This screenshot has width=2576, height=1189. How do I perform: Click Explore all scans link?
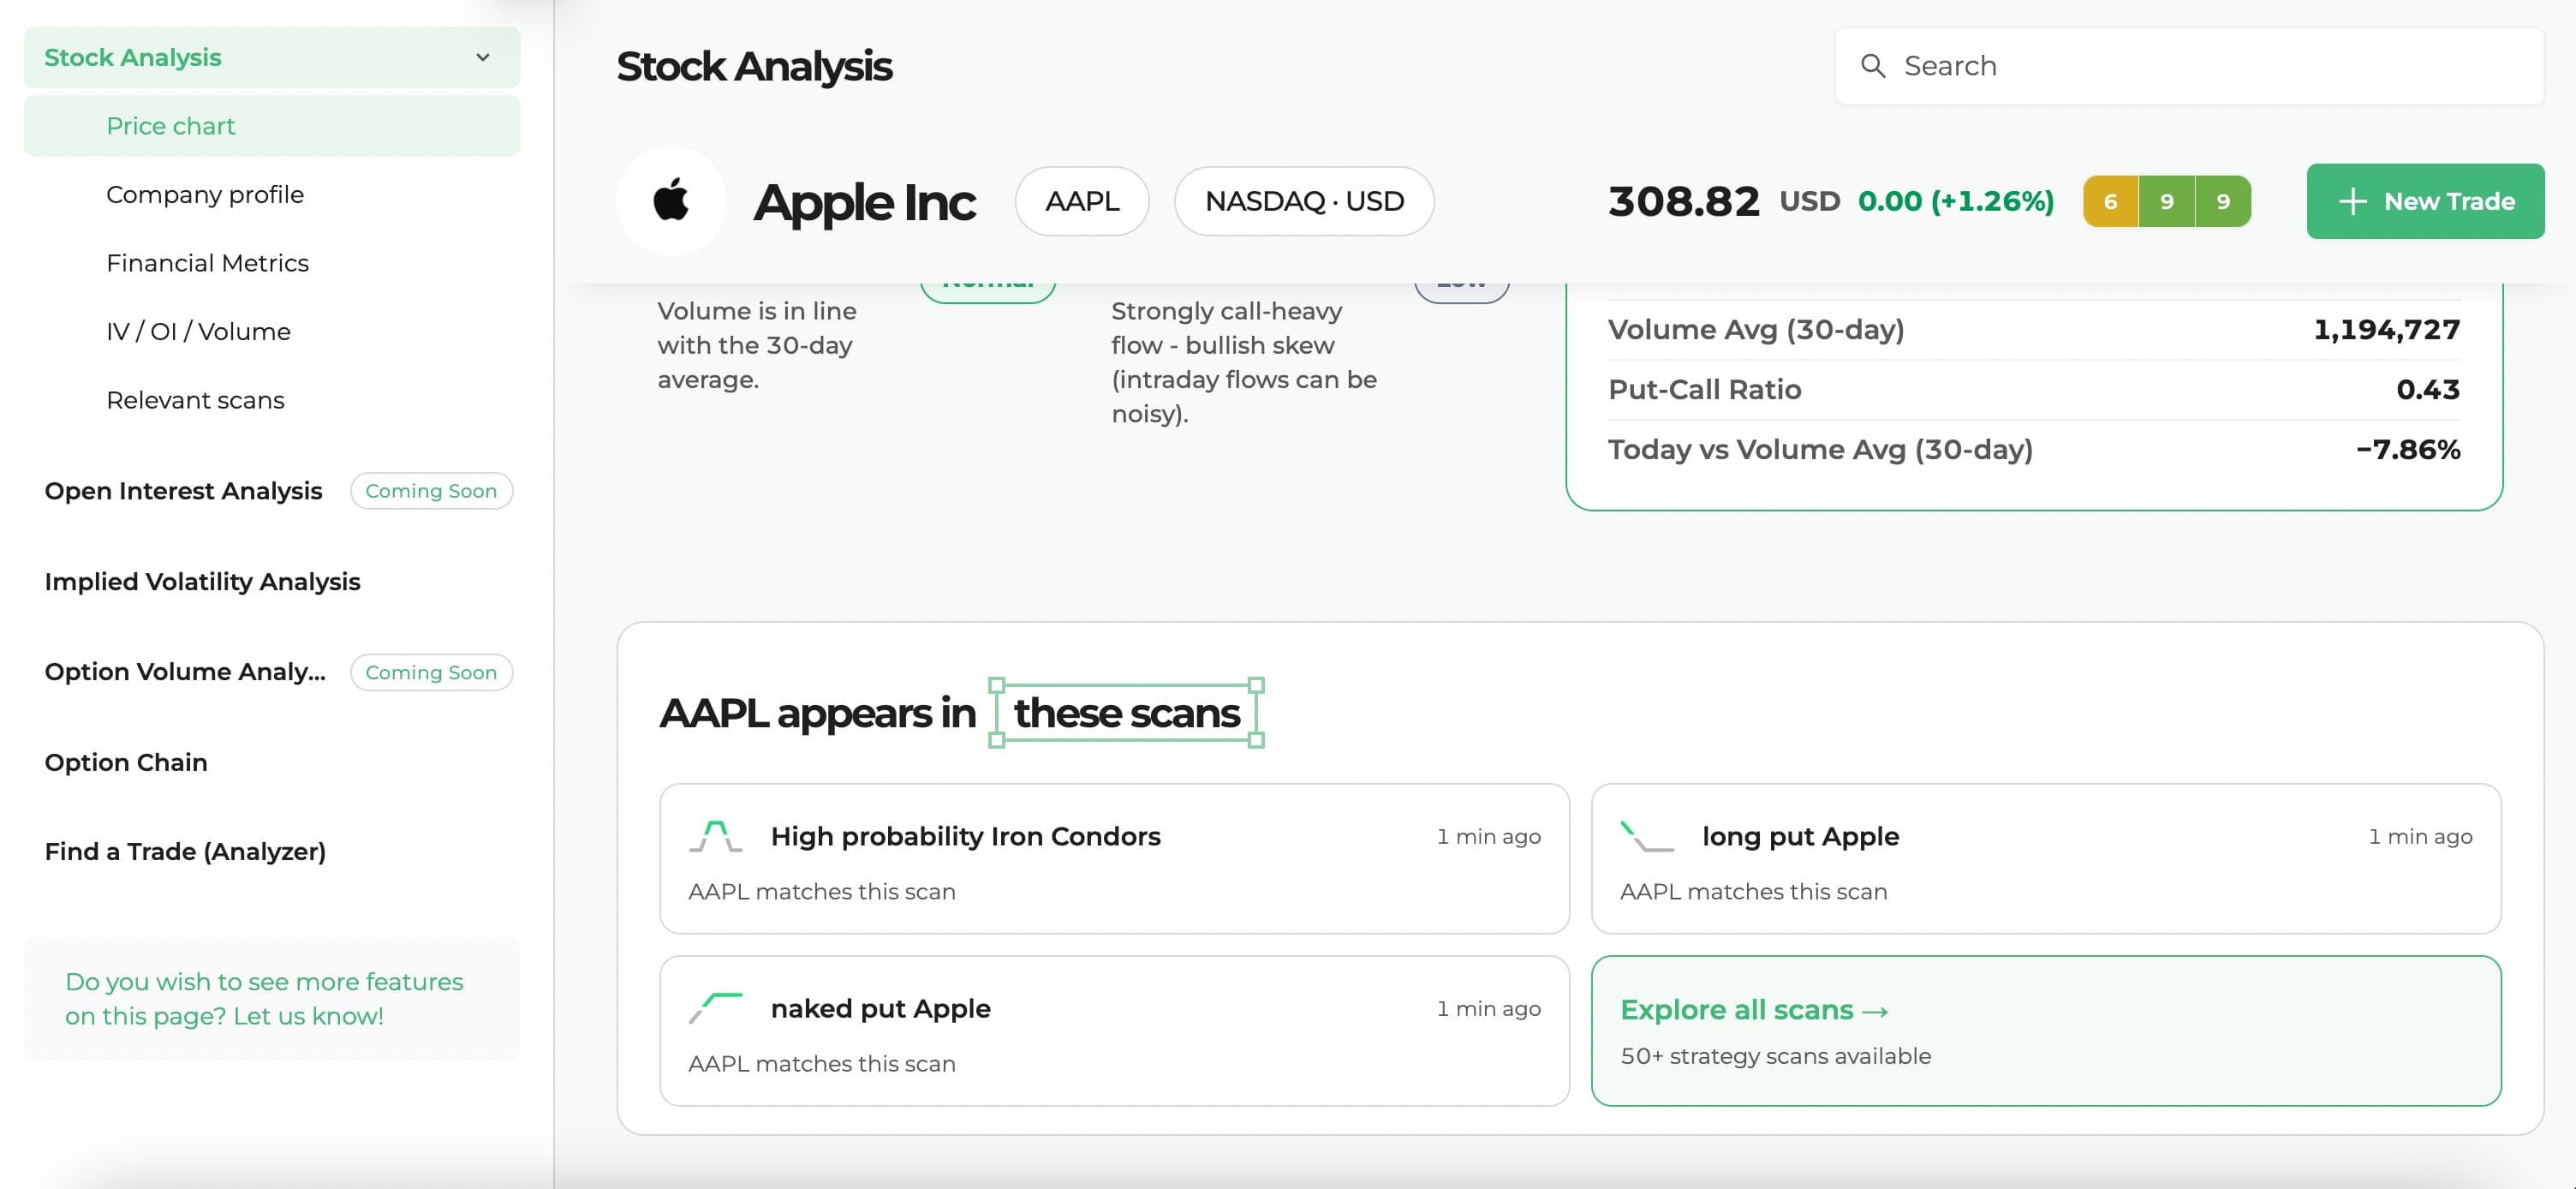pyautogui.click(x=1754, y=1010)
